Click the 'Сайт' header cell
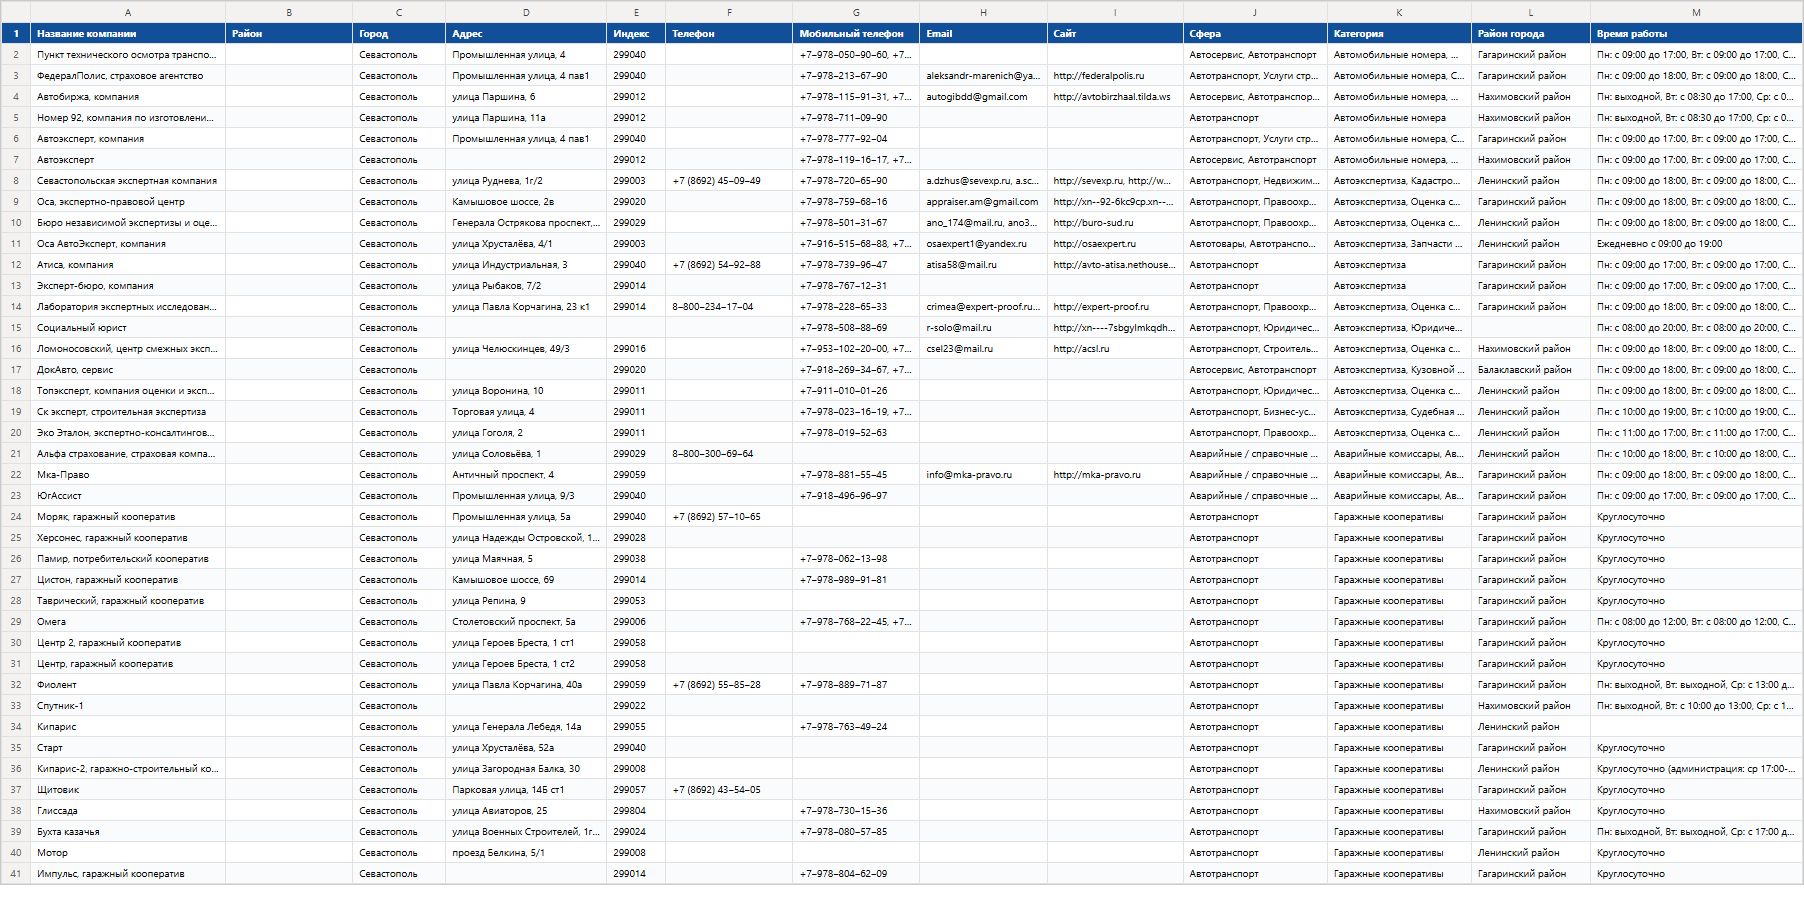 coord(1115,34)
